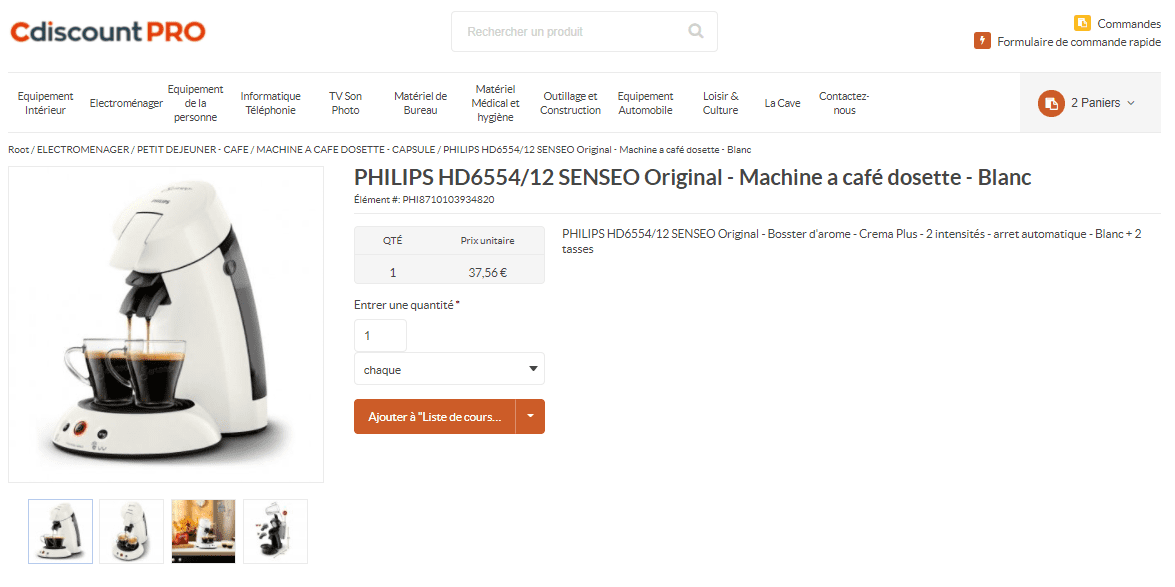This screenshot has height=587, width=1175.
Task: Click Ajouter à Liste de courses button
Action: point(435,417)
